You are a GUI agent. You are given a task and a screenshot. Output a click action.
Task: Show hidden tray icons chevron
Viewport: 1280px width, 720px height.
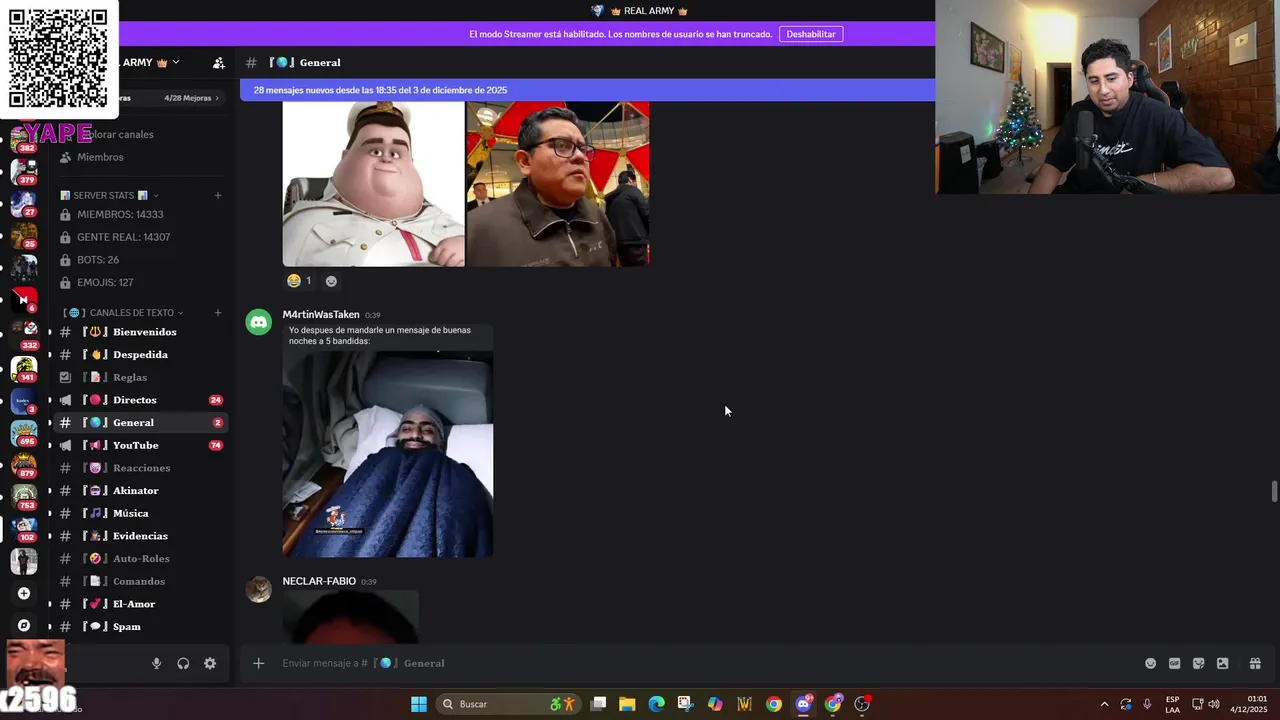1104,704
